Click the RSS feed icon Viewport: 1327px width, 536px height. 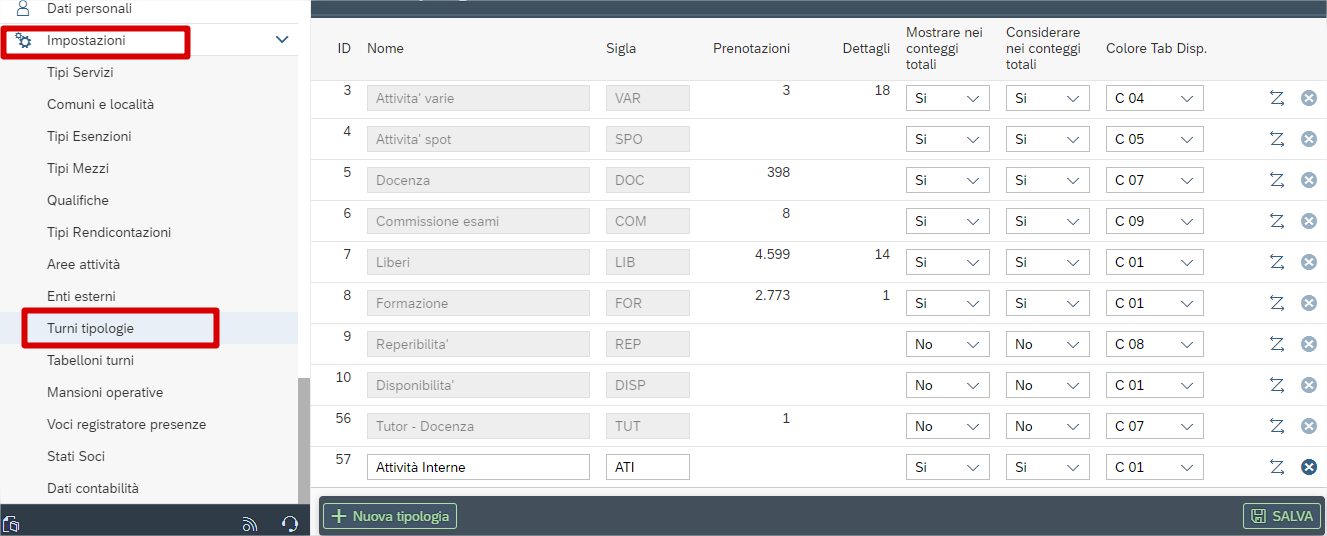pos(250,523)
